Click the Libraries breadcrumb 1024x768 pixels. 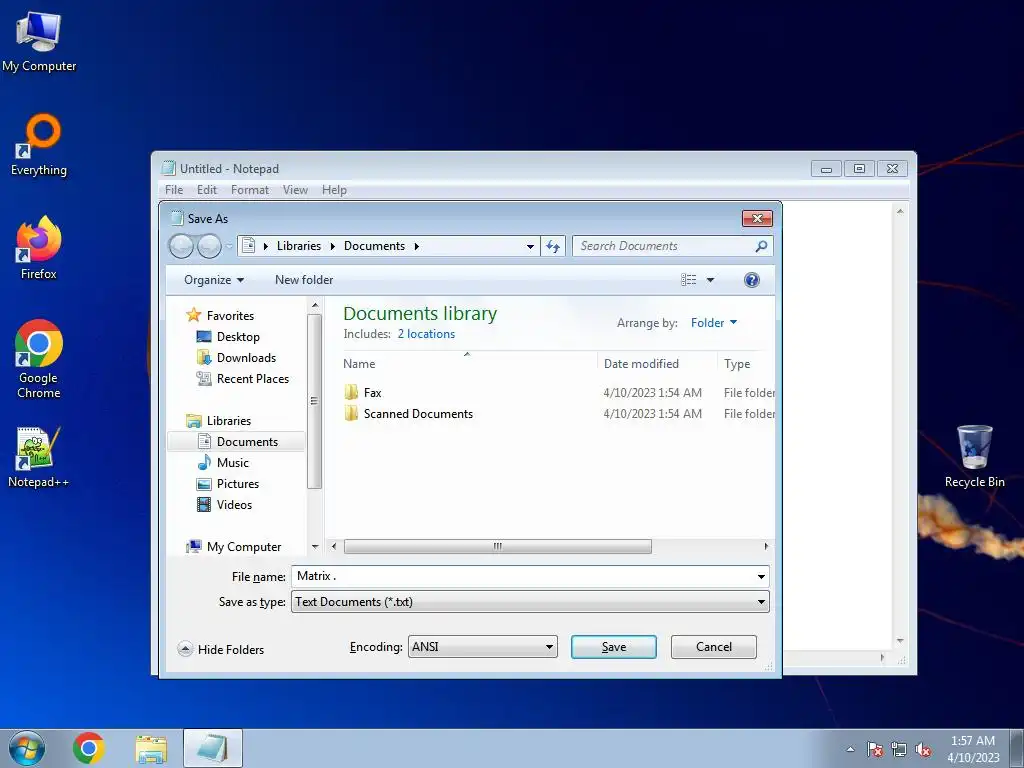[x=298, y=246]
